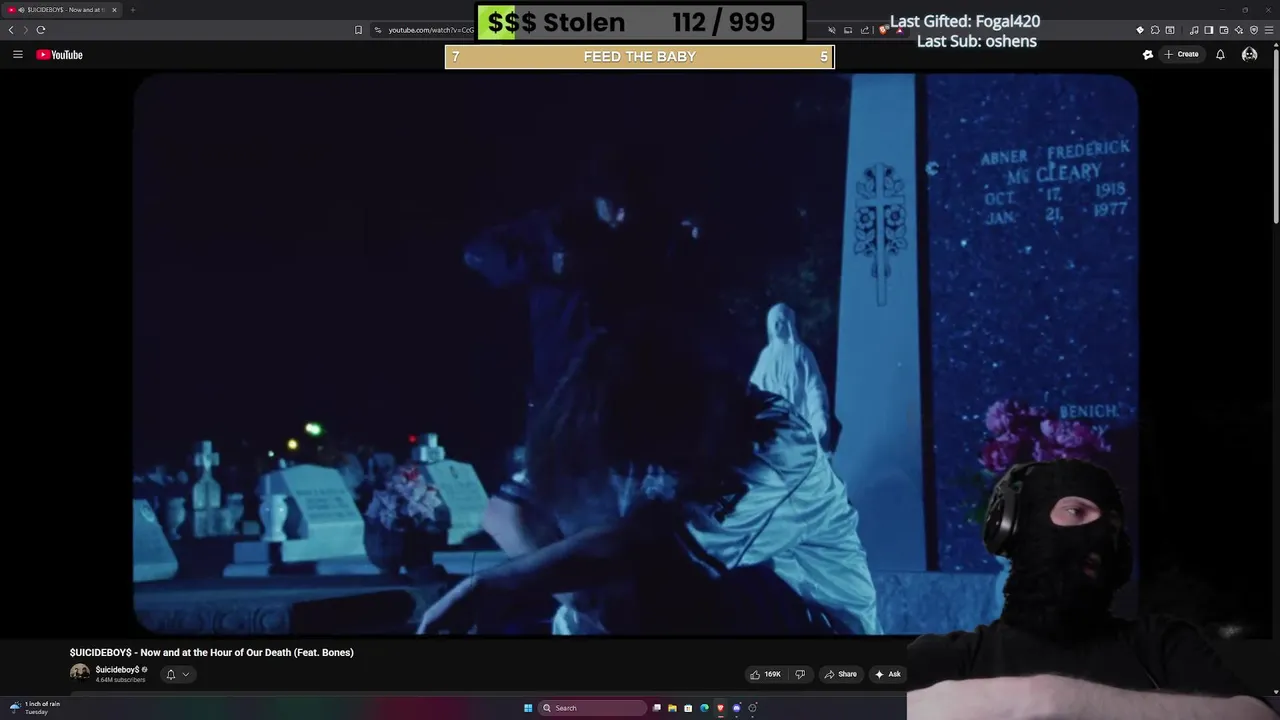Open the YouTube account avatar menu

pyautogui.click(x=1249, y=54)
